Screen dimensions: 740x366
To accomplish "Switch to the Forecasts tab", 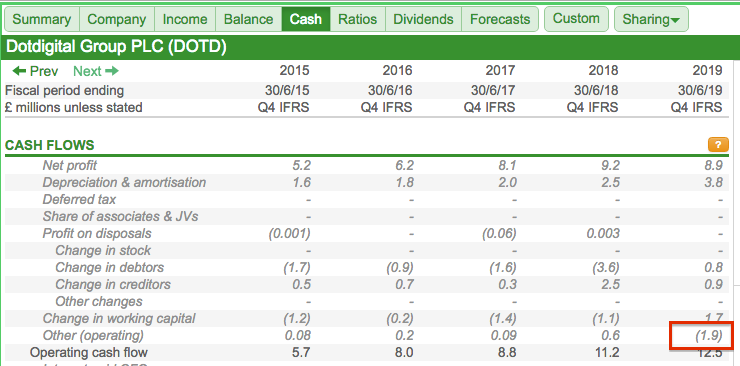I will coord(500,19).
